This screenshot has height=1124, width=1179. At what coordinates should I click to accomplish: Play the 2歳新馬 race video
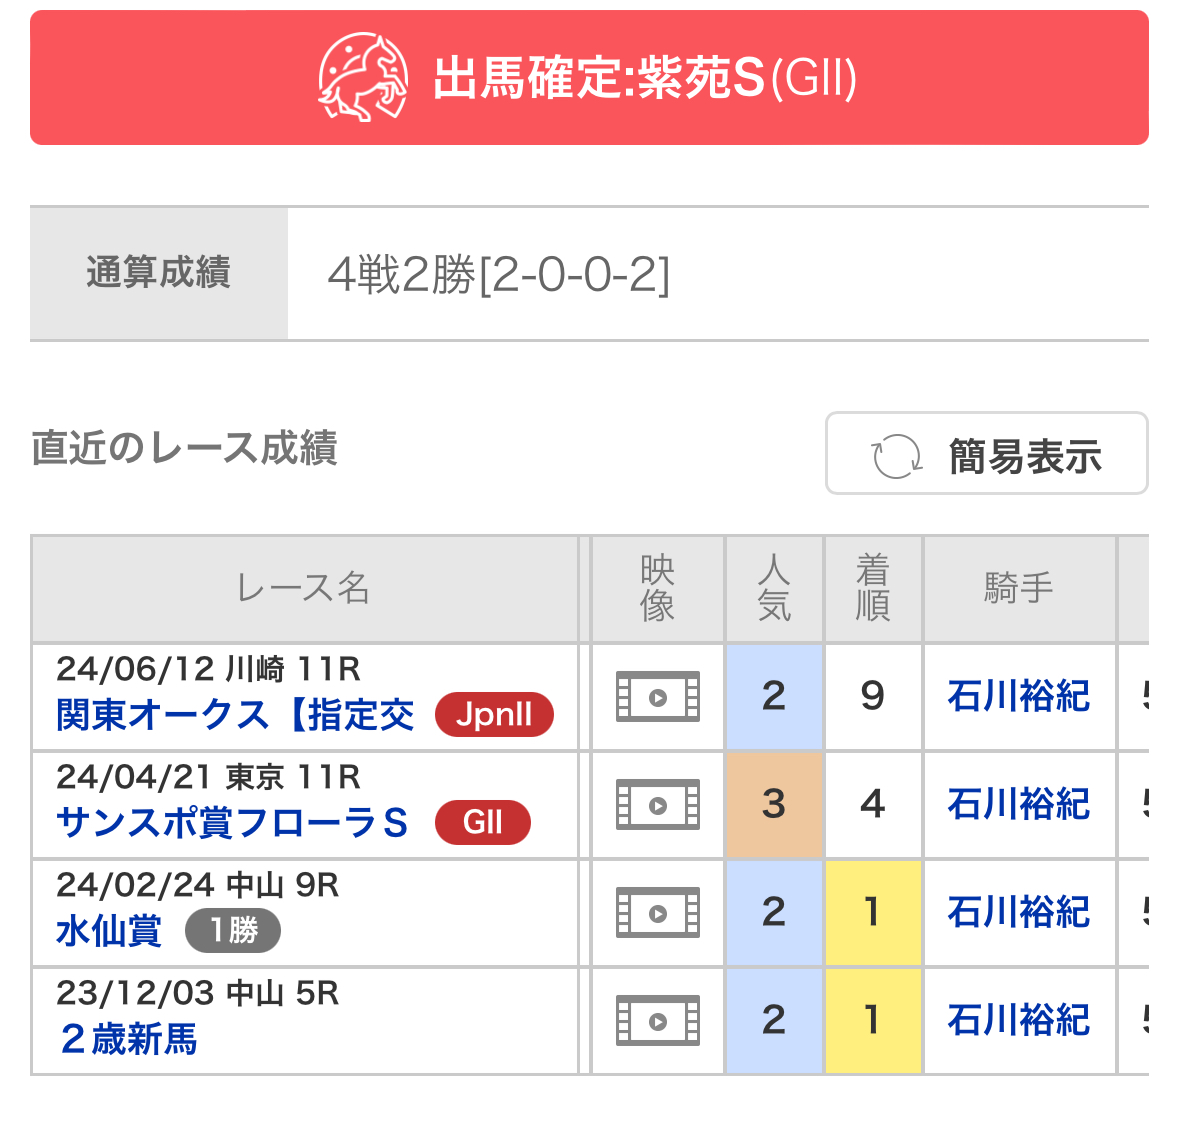(657, 1021)
